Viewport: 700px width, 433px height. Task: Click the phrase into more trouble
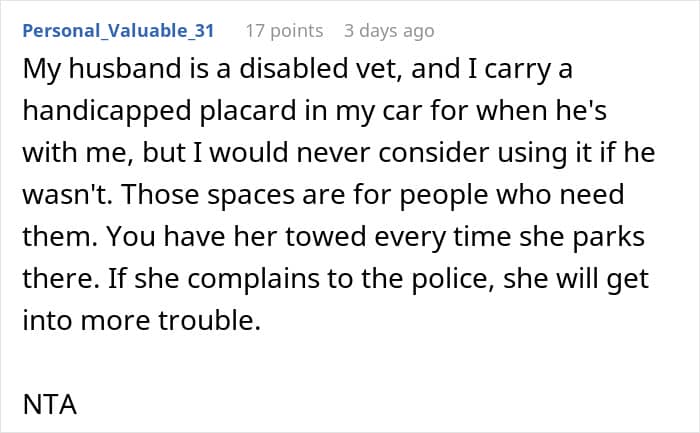142,321
